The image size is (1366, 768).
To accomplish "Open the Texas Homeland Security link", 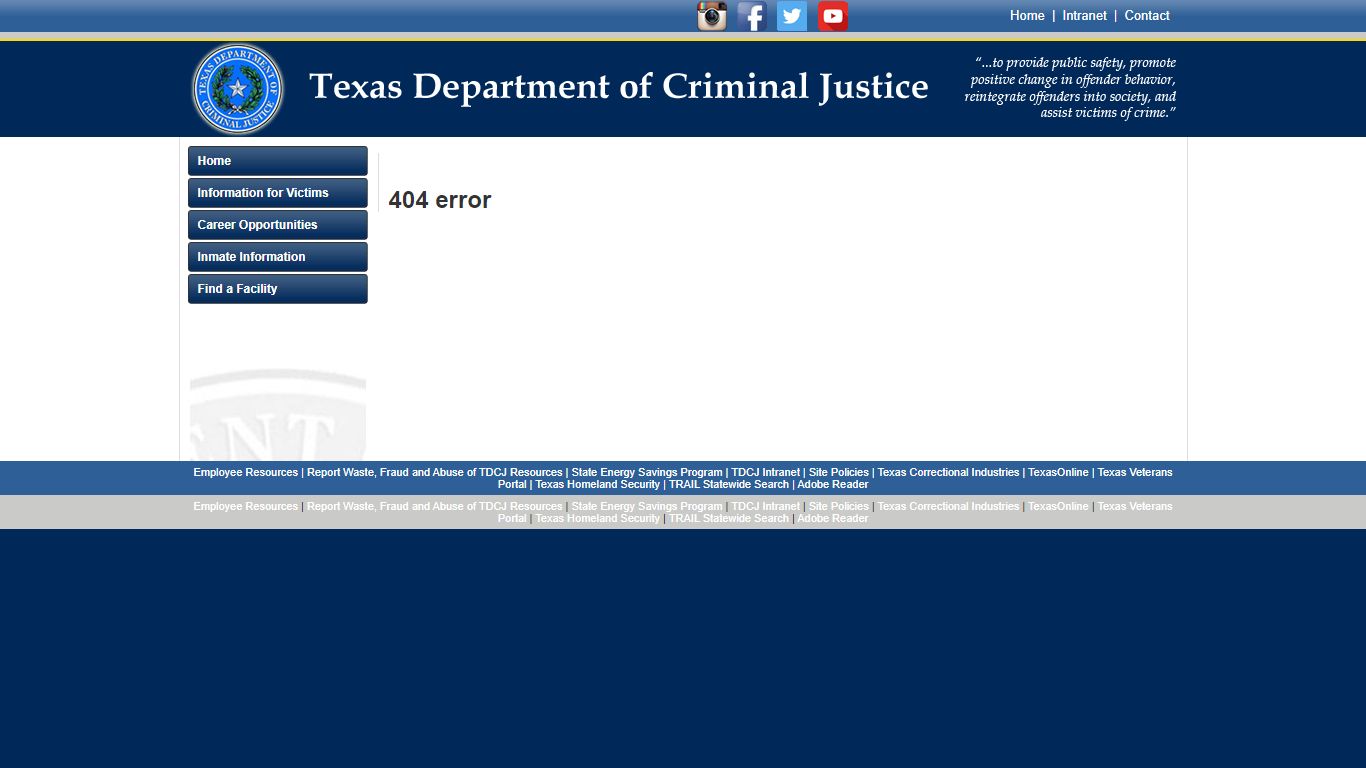I will 597,484.
